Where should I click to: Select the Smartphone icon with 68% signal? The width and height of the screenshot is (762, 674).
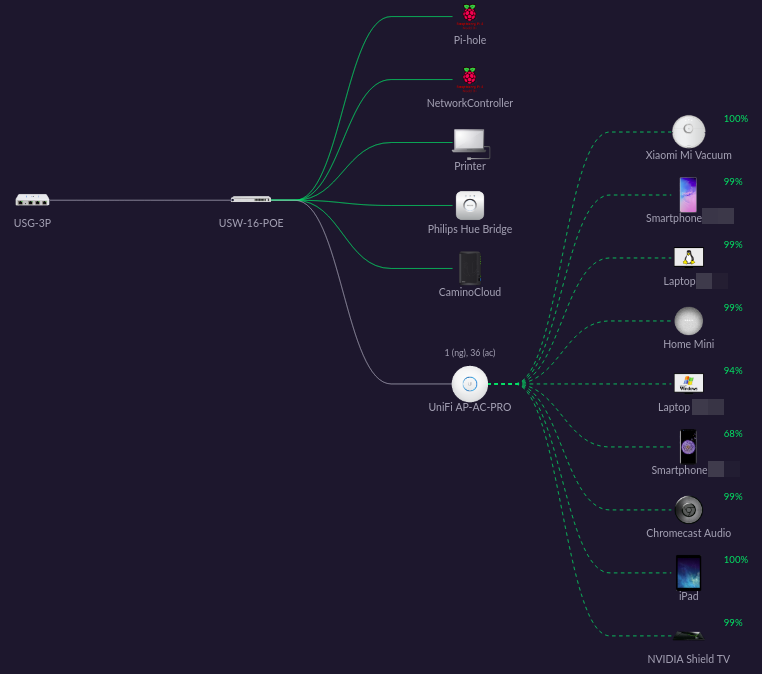688,447
